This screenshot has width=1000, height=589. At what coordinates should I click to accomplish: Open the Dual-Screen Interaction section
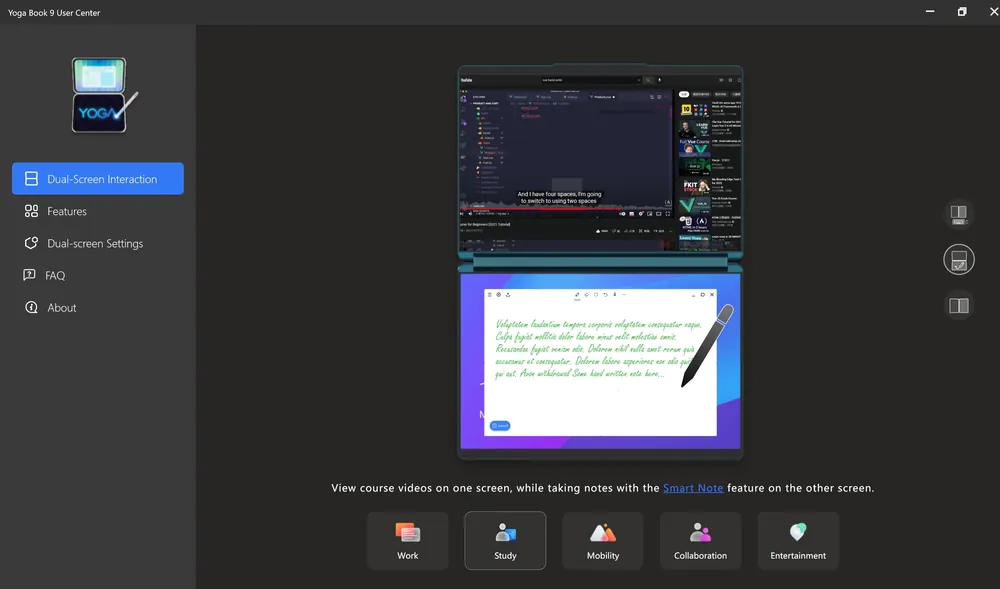click(x=98, y=178)
